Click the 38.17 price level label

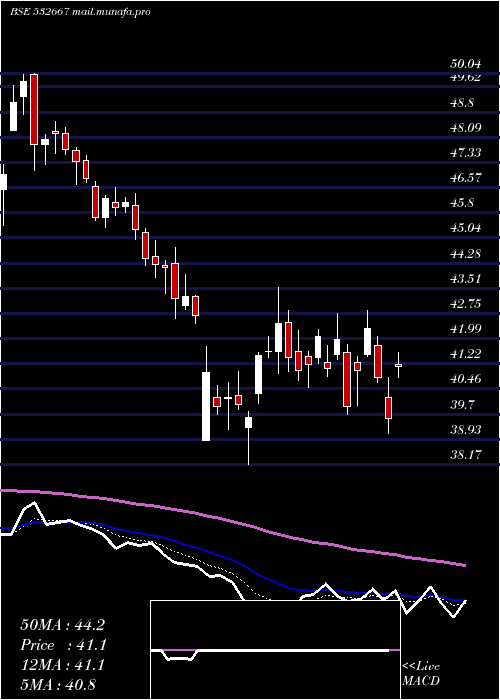coord(465,454)
